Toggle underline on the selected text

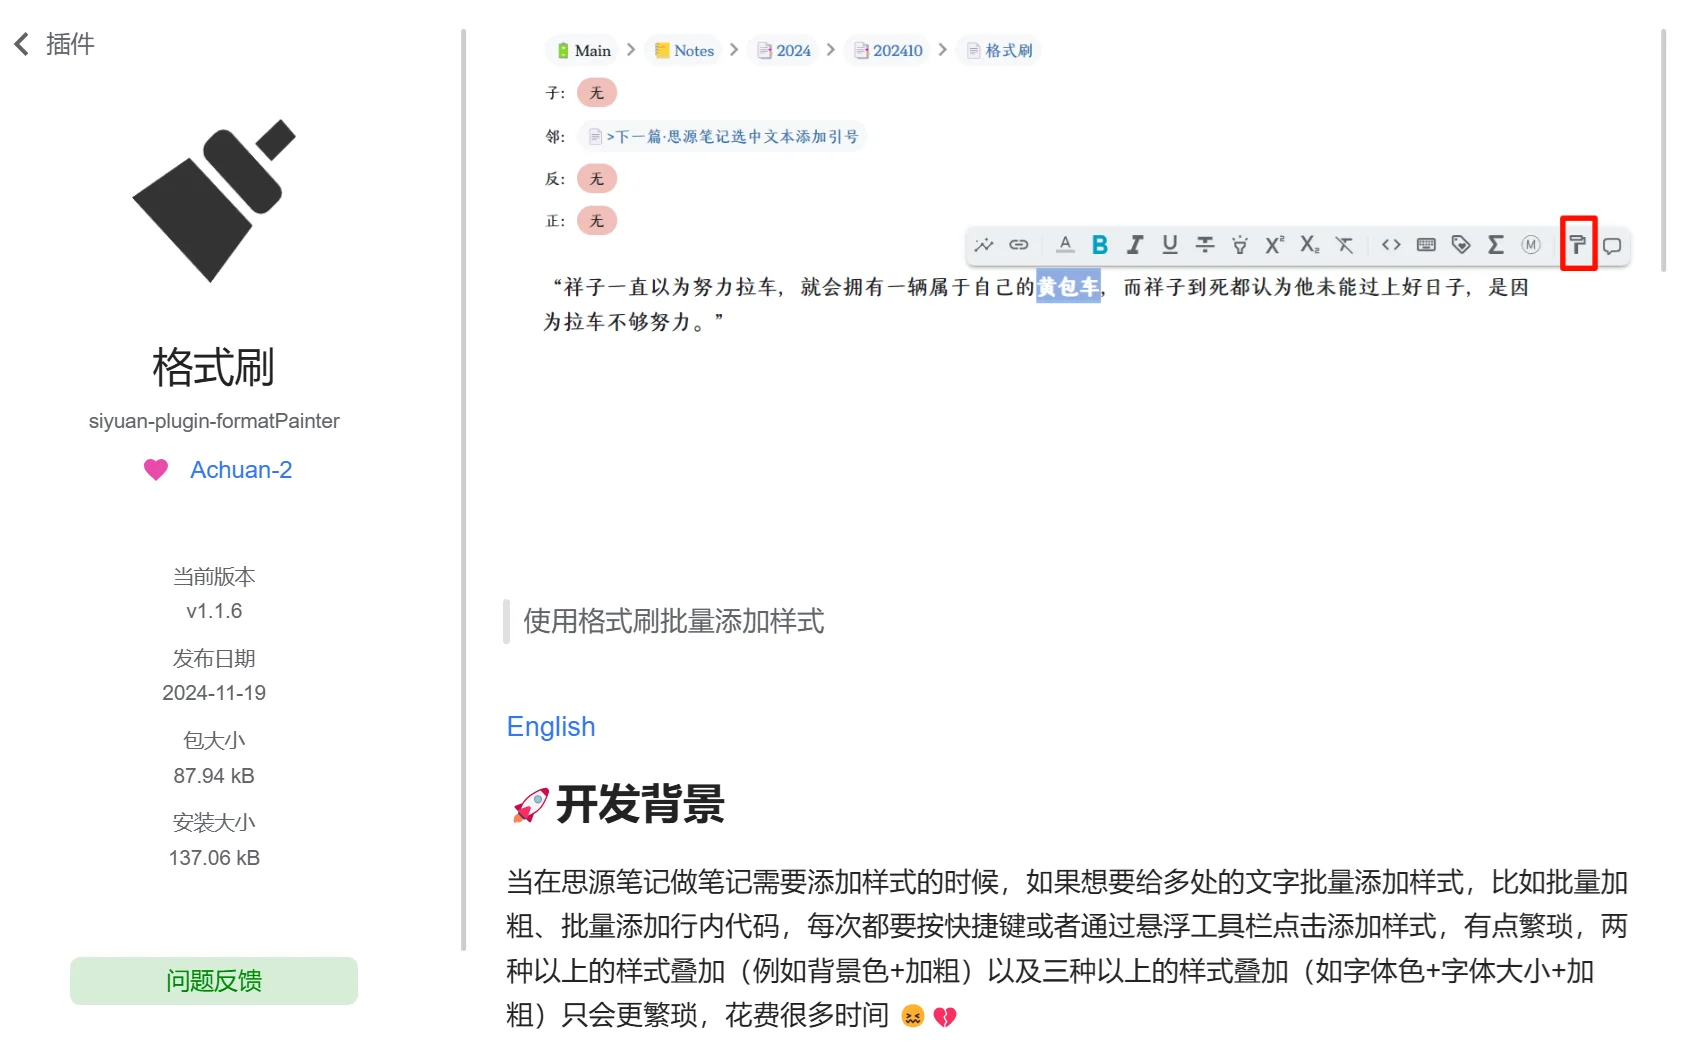tap(1169, 244)
